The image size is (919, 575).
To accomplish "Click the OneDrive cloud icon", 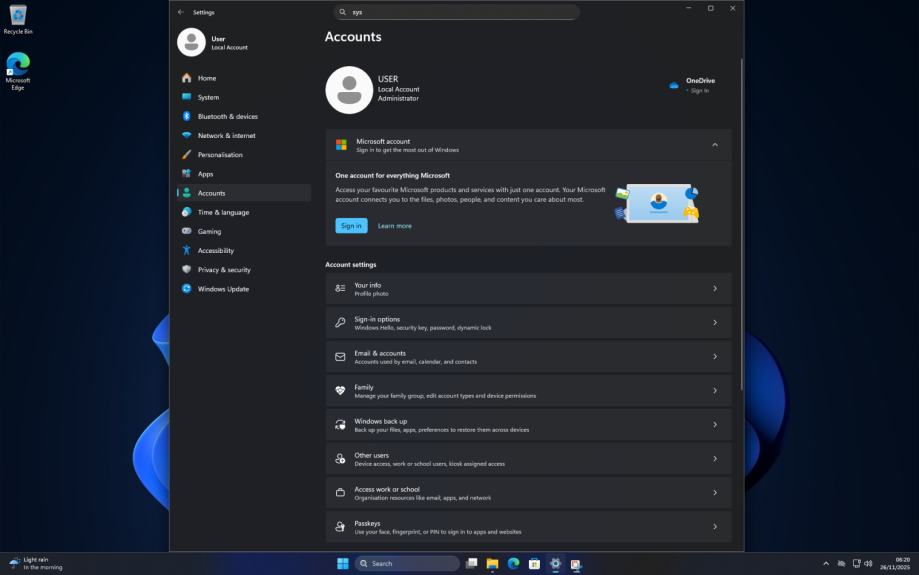I will coord(674,86).
